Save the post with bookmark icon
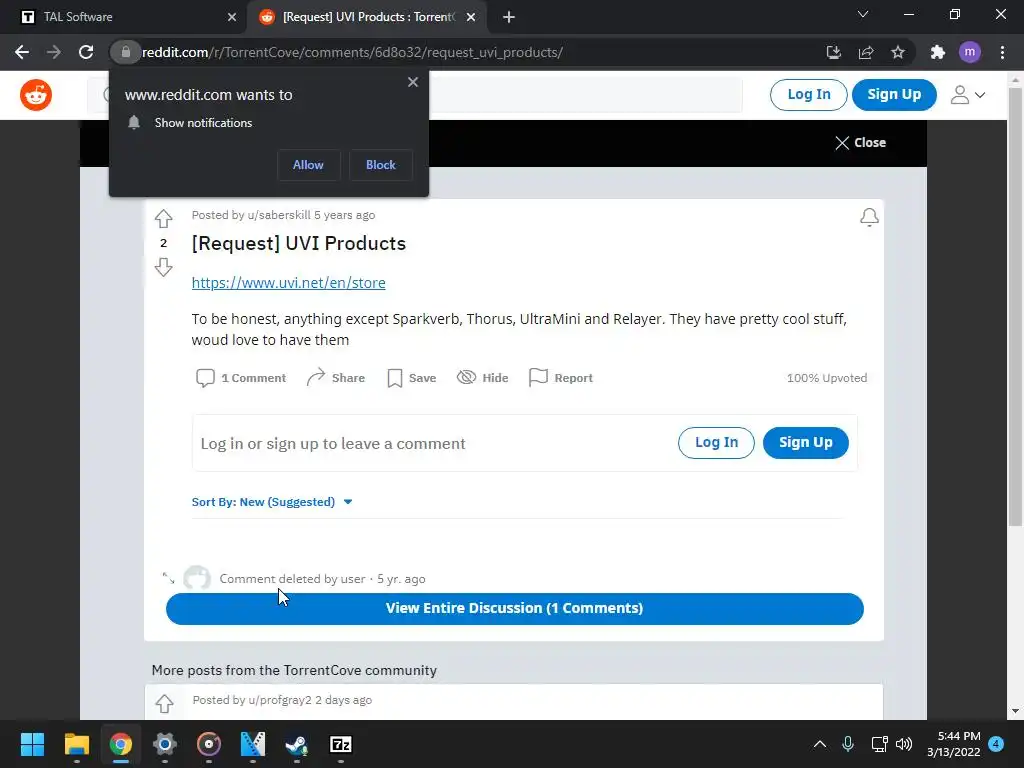 pyautogui.click(x=411, y=377)
